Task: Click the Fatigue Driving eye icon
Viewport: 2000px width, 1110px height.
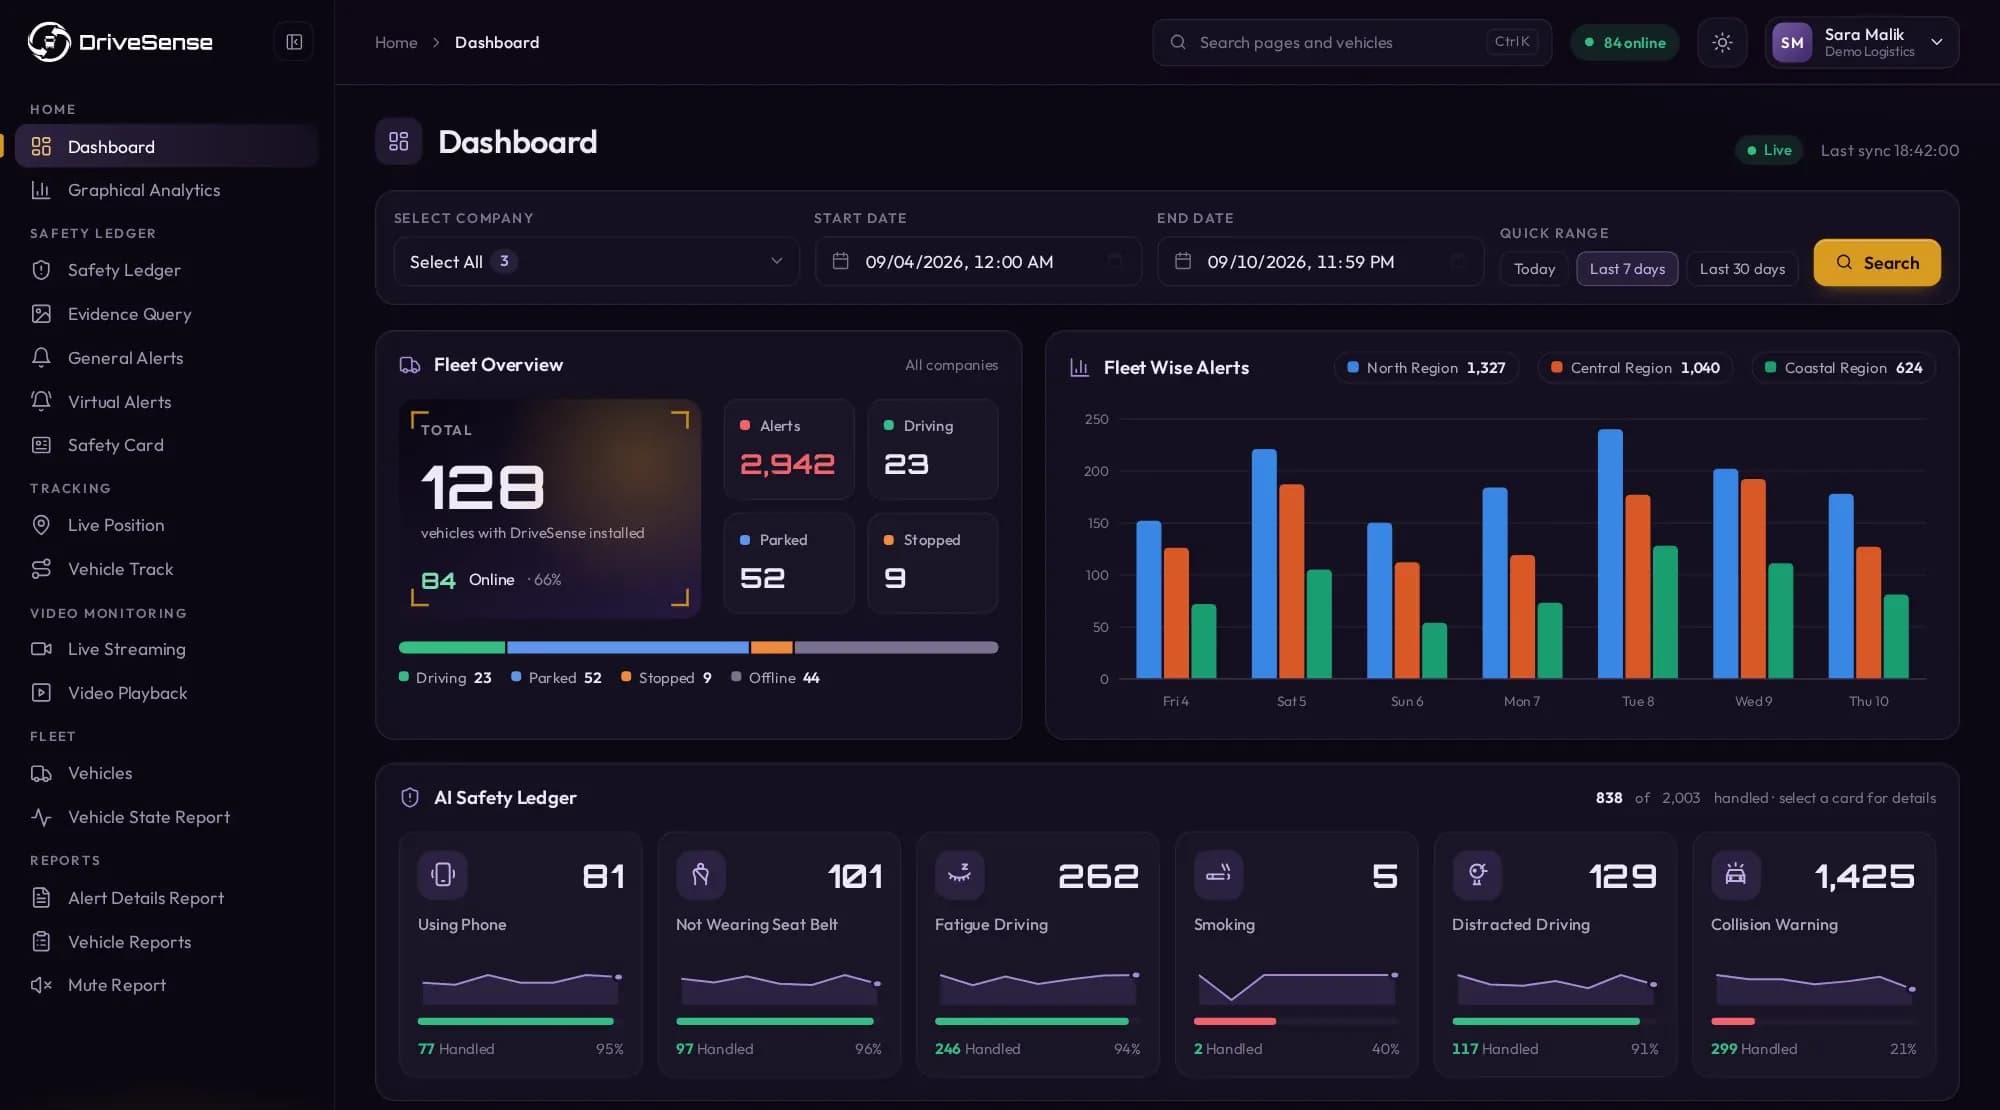Action: (960, 874)
